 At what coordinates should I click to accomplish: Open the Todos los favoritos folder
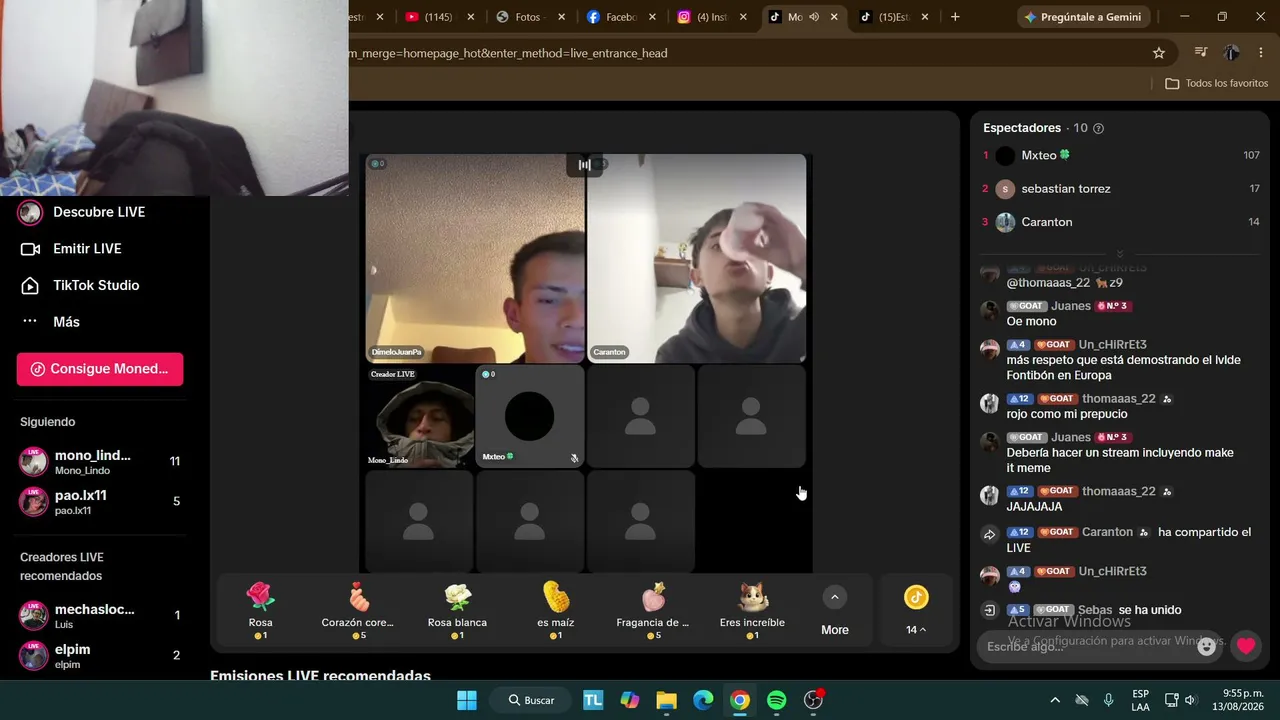1217,84
